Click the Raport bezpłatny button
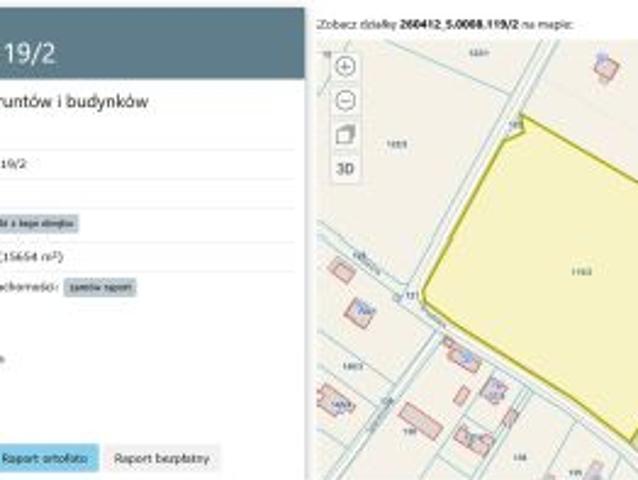638x480 pixels. point(161,458)
